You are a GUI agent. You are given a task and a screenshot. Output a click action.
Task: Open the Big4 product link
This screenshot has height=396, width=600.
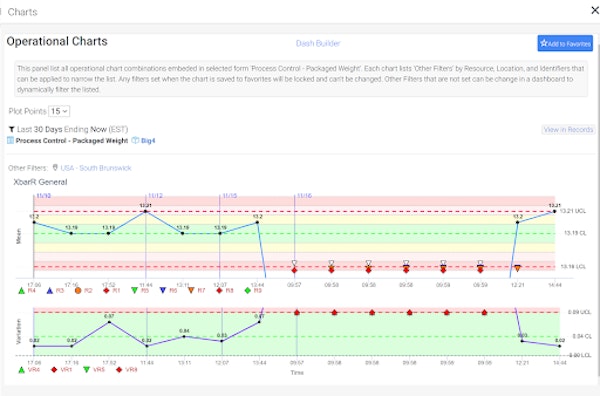tap(148, 140)
